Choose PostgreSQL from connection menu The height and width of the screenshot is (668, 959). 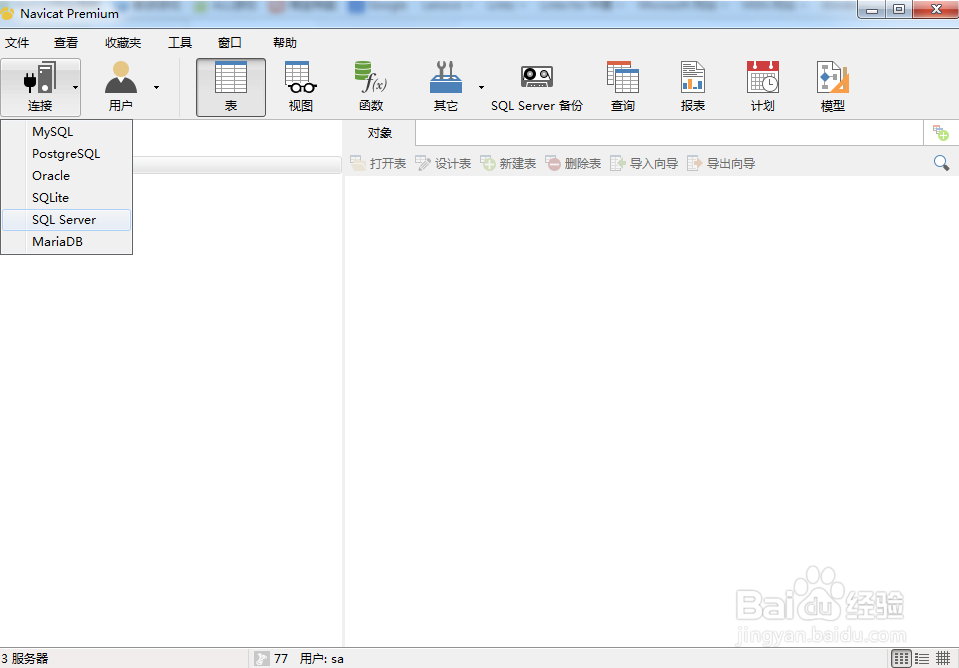pyautogui.click(x=66, y=154)
